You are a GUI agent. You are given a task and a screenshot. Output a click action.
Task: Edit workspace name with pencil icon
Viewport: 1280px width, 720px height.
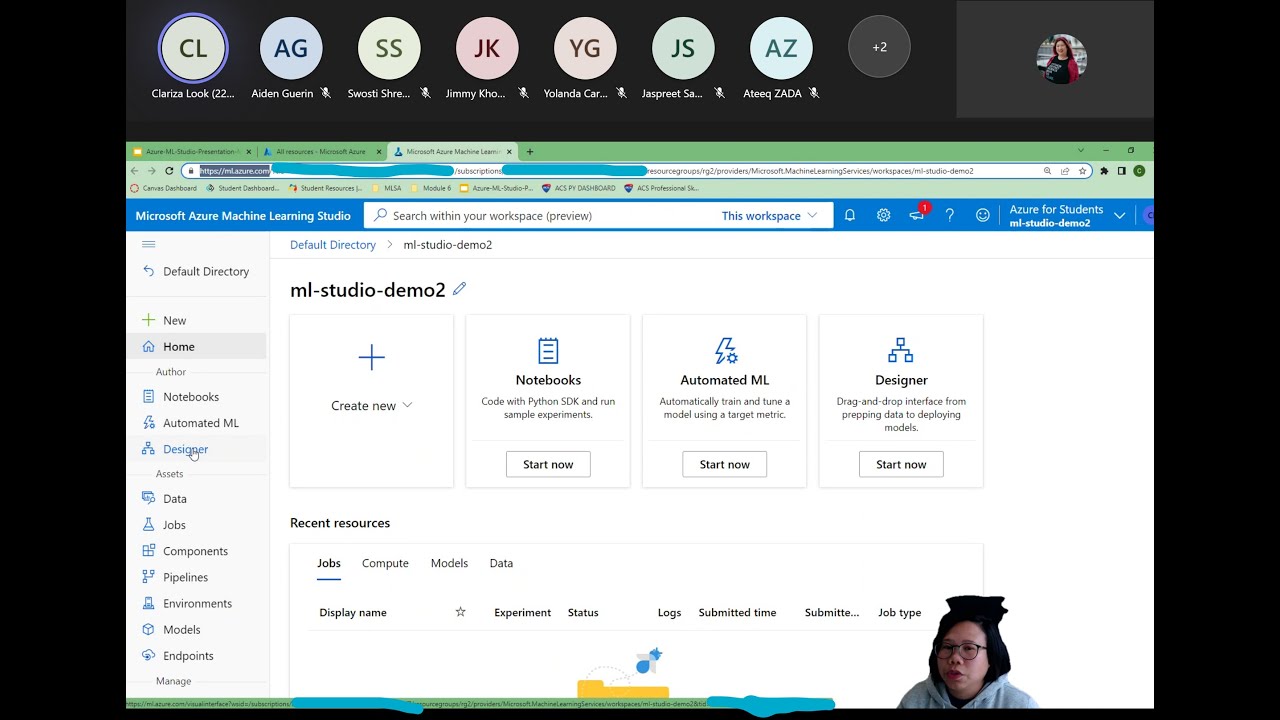click(x=459, y=289)
